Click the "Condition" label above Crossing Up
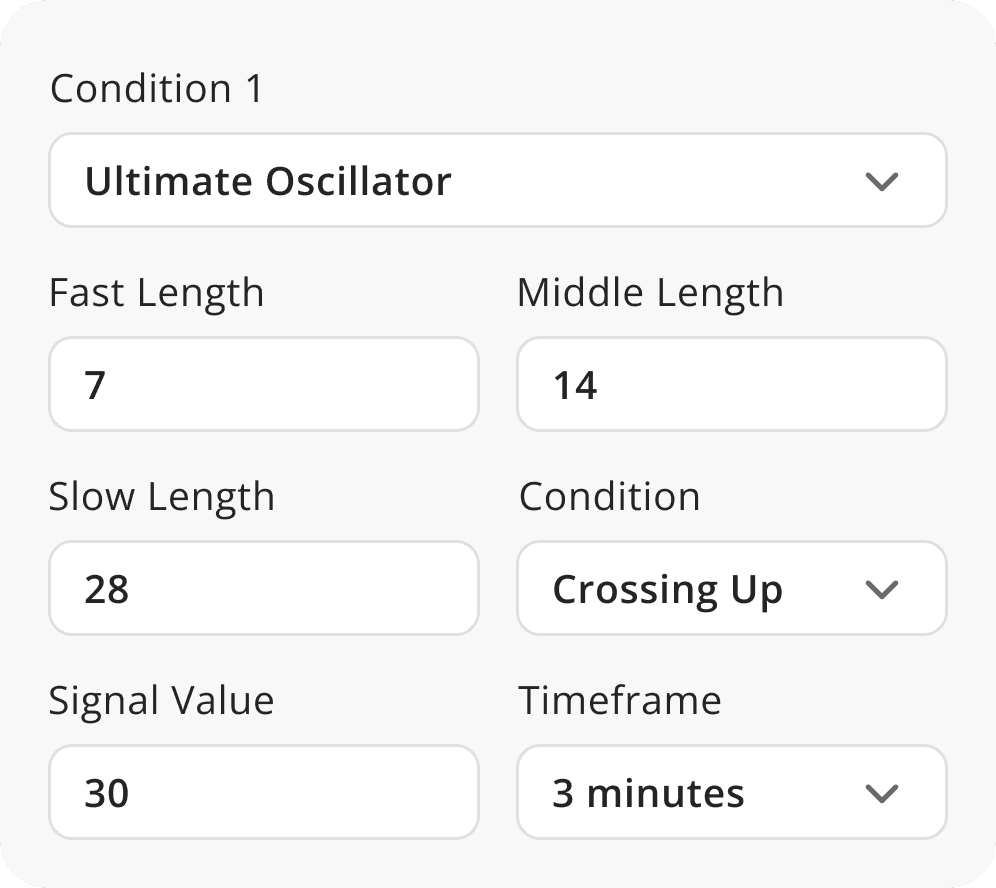This screenshot has height=888, width=996. (x=609, y=497)
